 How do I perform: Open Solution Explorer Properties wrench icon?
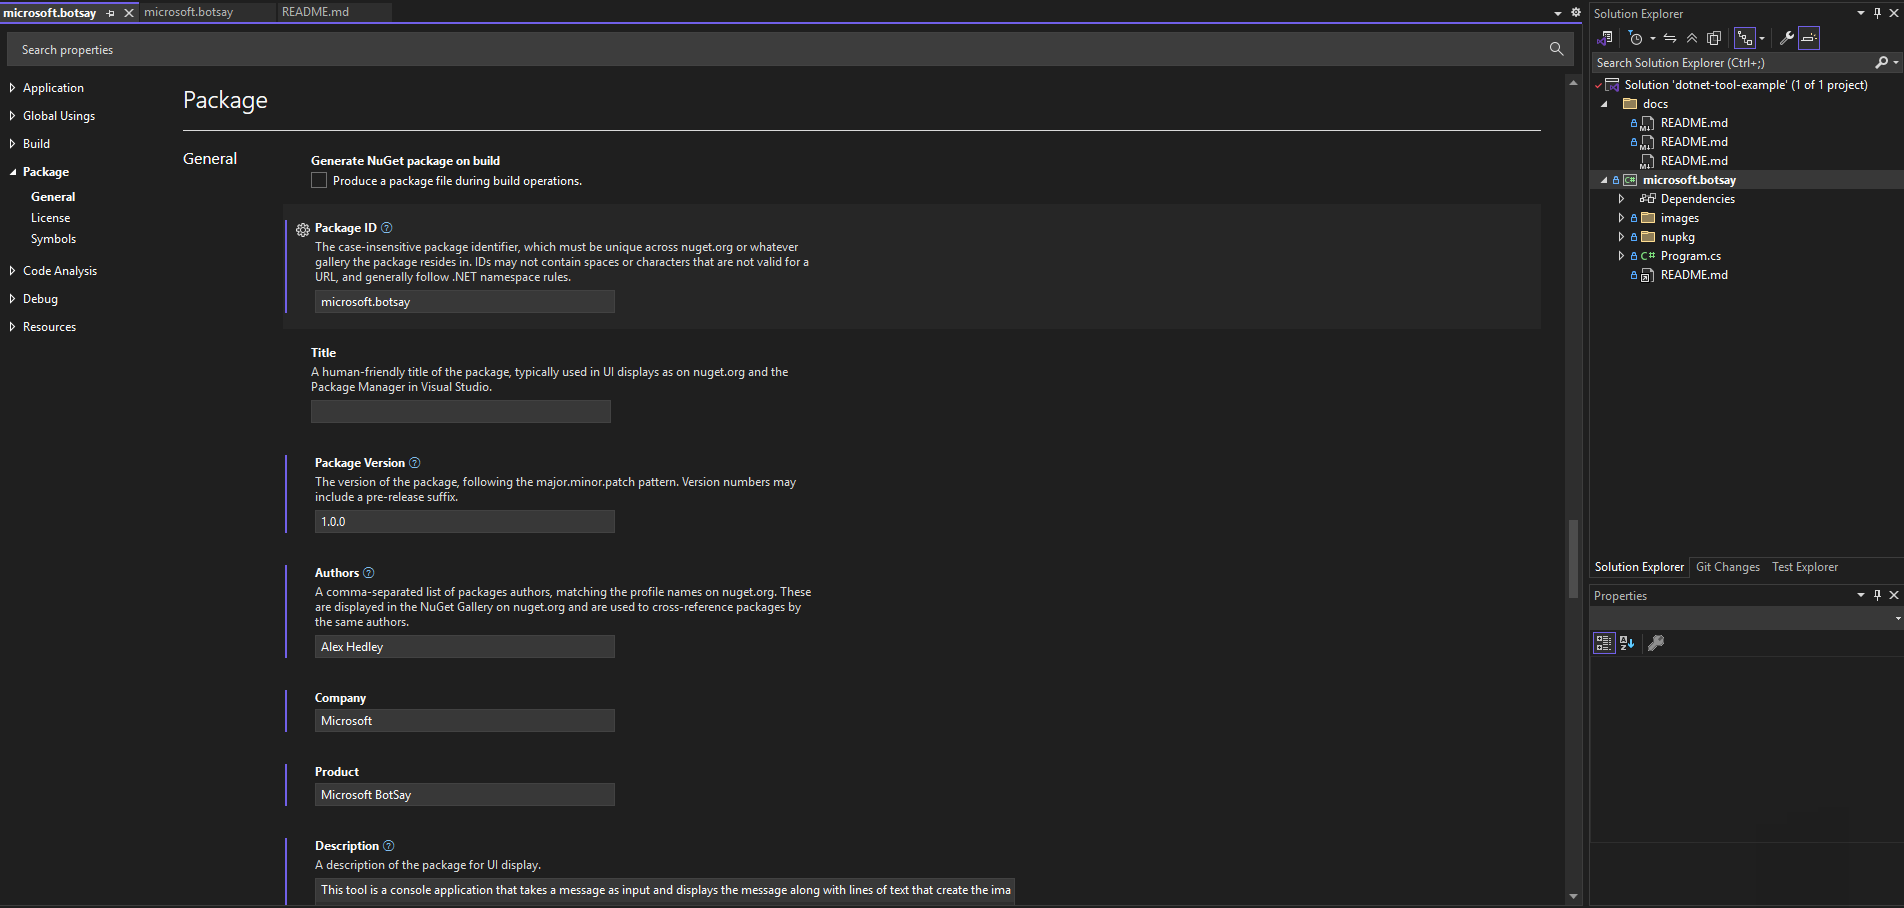pos(1787,38)
